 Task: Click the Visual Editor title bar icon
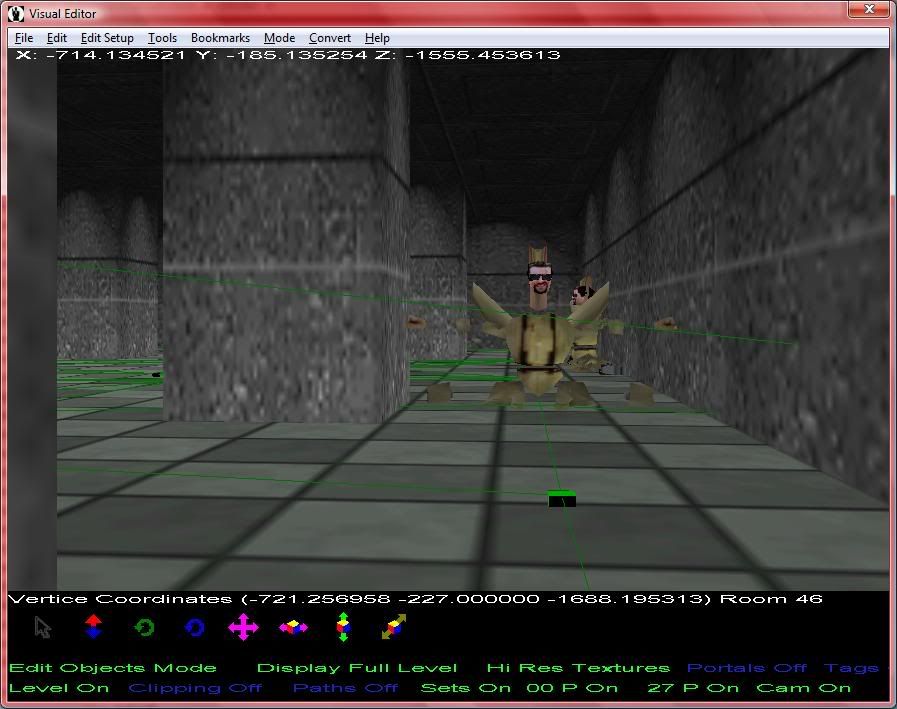coord(16,13)
